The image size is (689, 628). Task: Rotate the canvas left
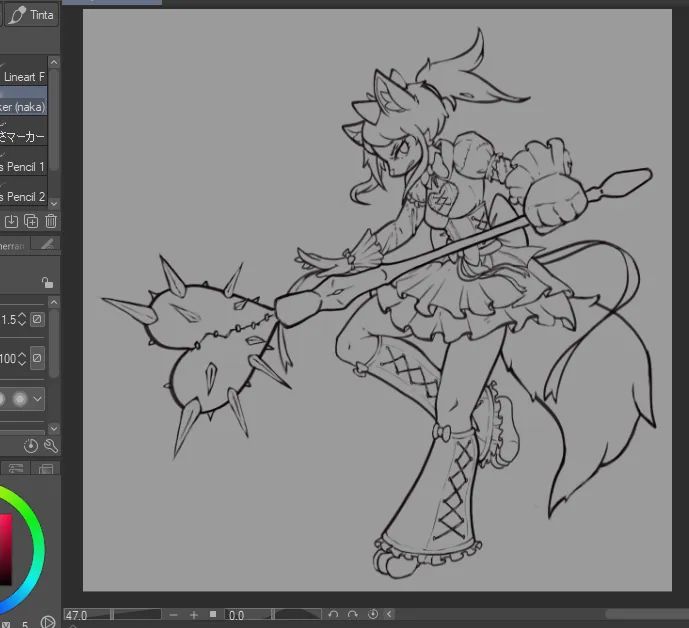[333, 614]
